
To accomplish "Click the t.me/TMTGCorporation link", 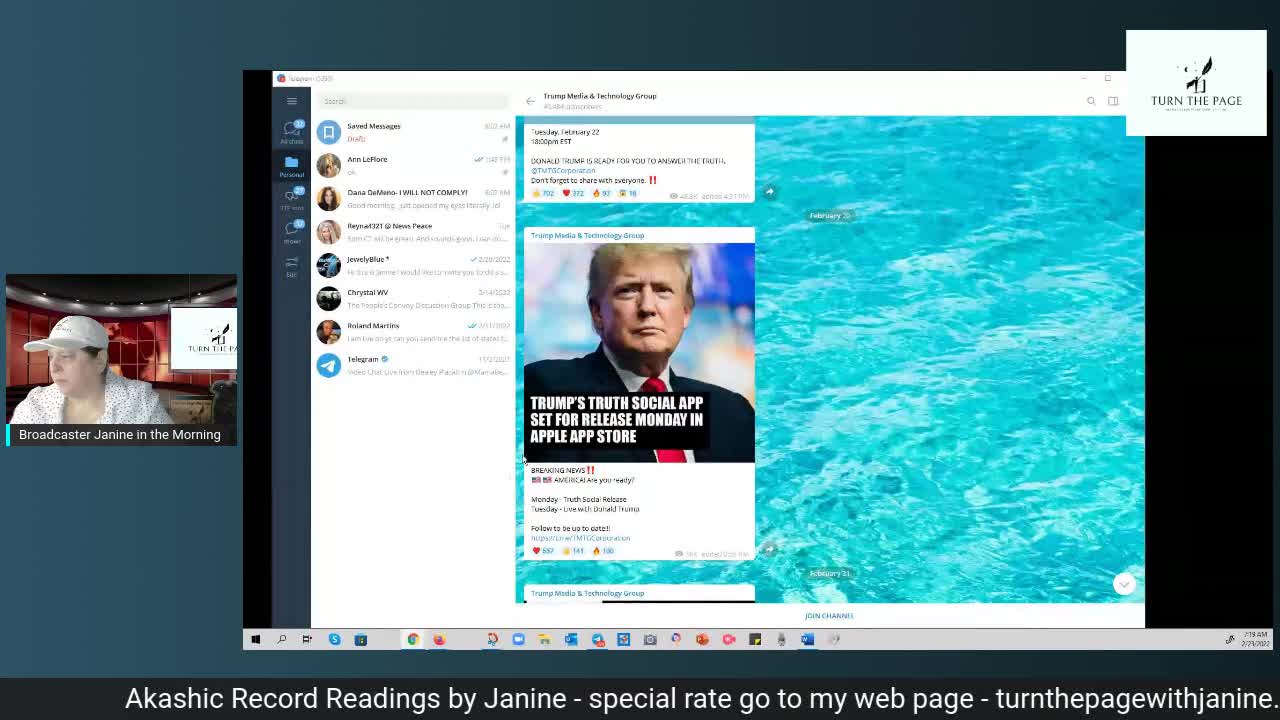I will [580, 538].
